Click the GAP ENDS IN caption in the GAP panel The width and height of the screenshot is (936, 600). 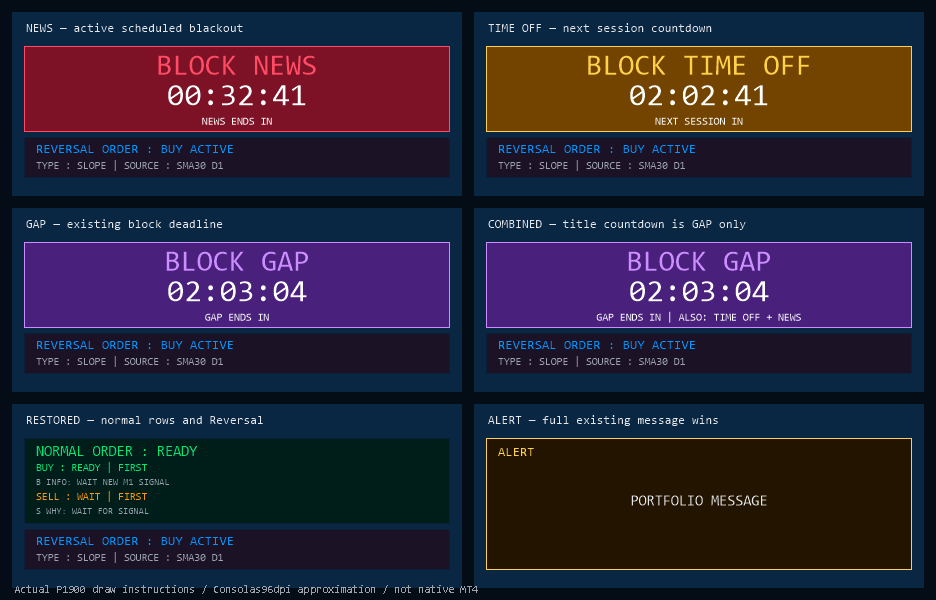tap(236, 317)
